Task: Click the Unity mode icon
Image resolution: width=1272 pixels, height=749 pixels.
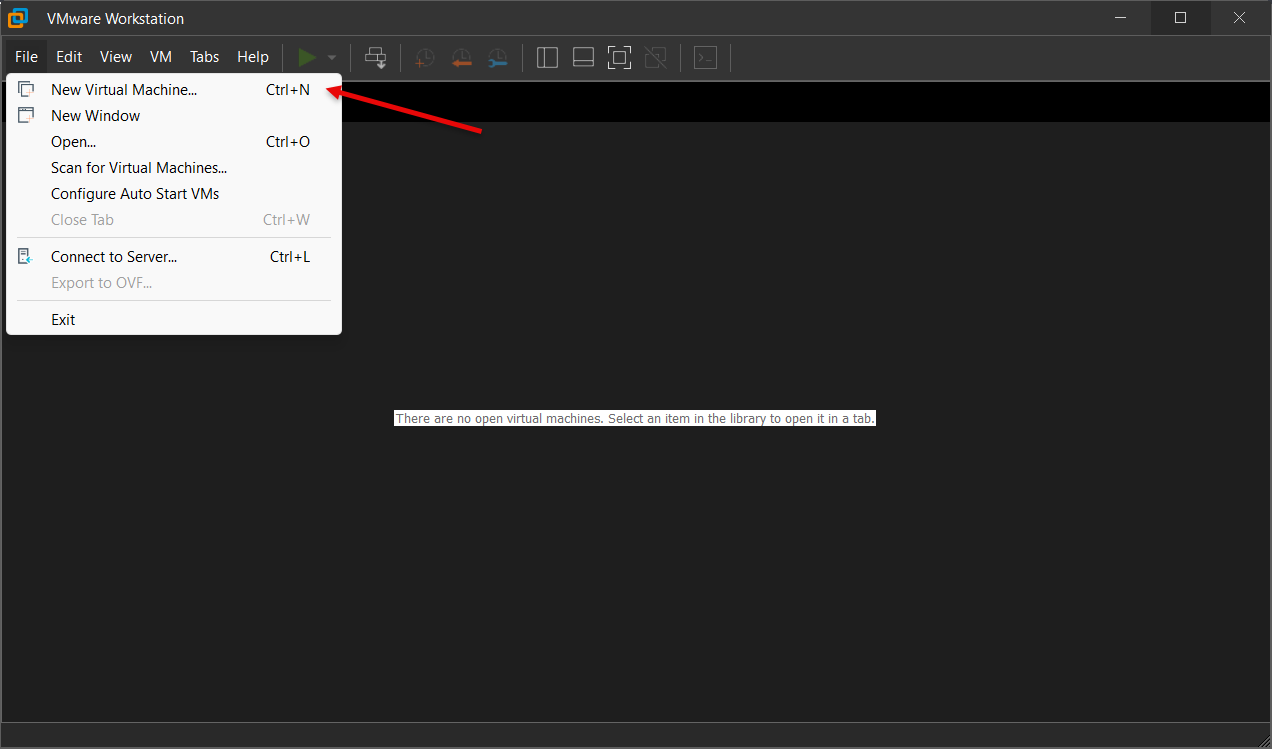Action: point(655,57)
